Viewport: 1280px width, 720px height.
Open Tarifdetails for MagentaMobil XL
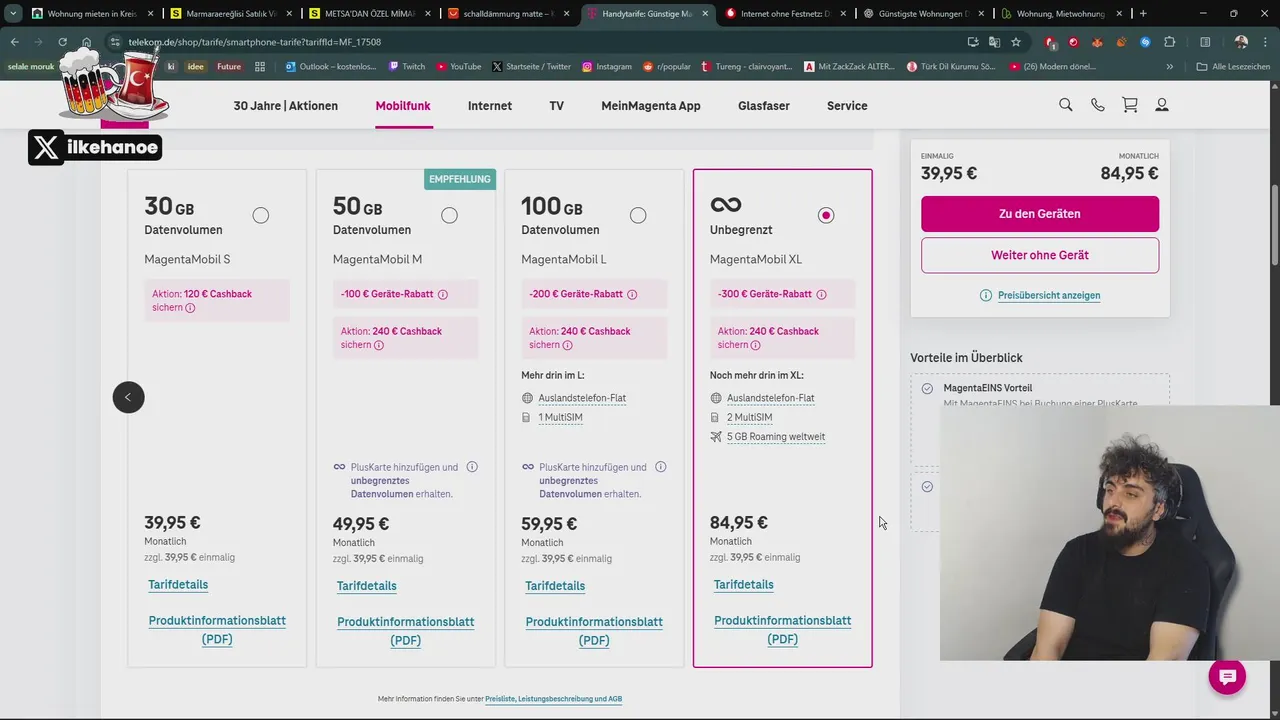tap(744, 585)
